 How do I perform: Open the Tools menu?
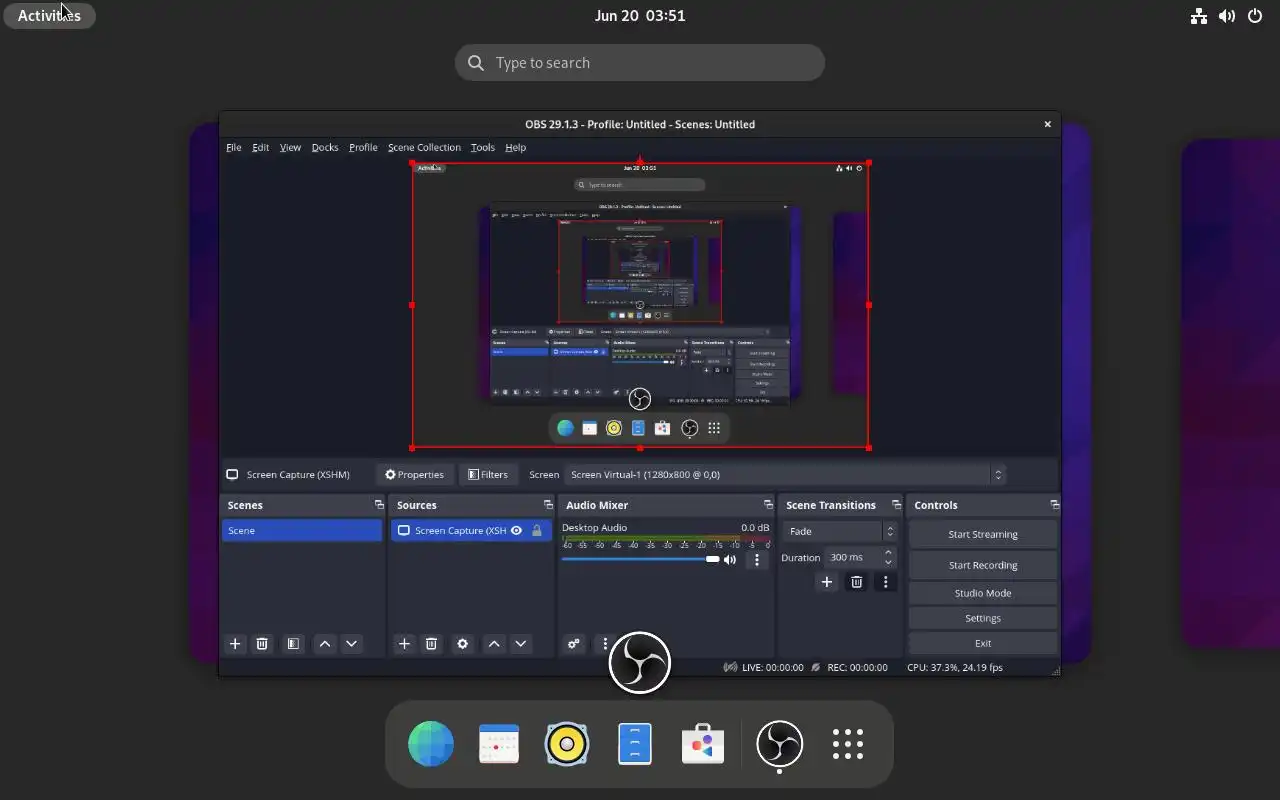pos(483,147)
